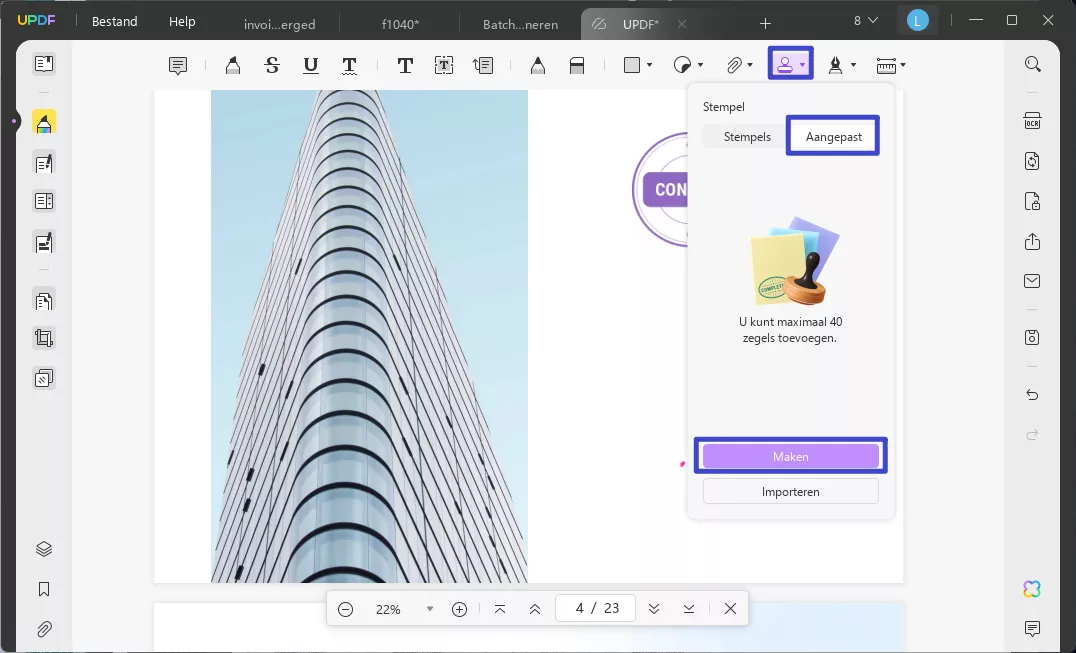The height and width of the screenshot is (653, 1076).
Task: Select the Eraser tool
Action: tap(577, 65)
